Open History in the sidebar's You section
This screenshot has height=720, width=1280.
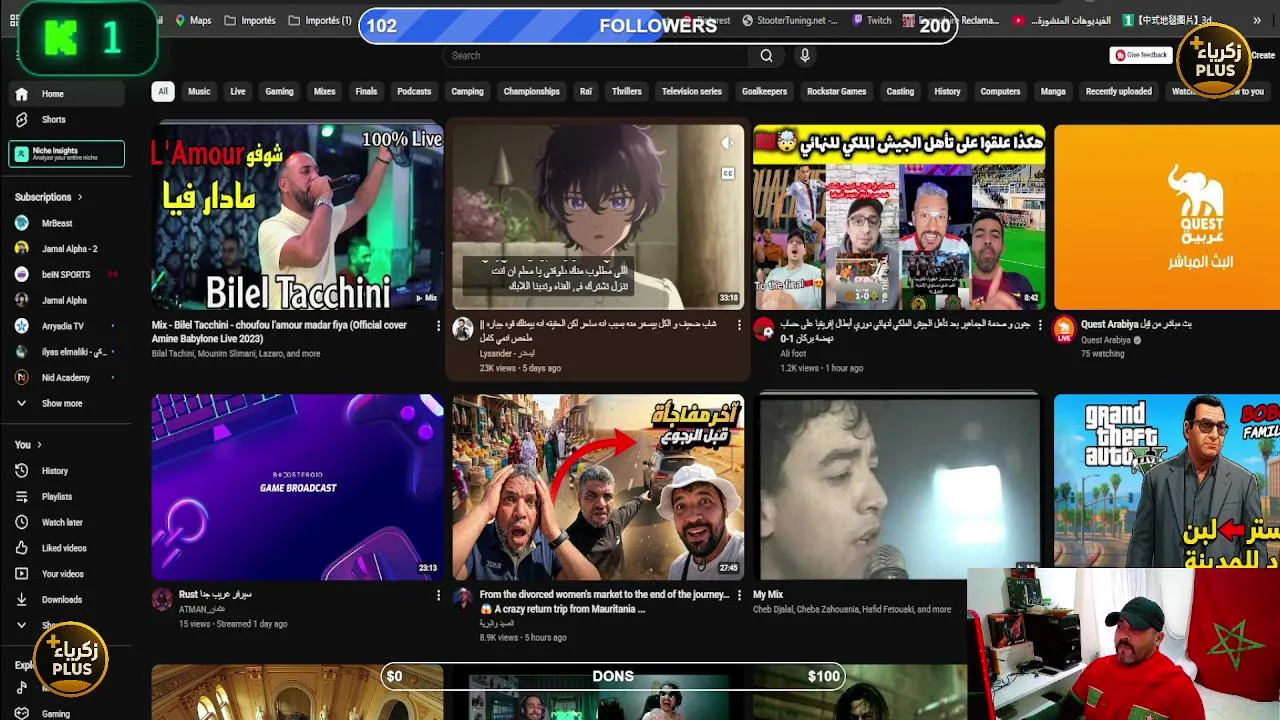[55, 471]
